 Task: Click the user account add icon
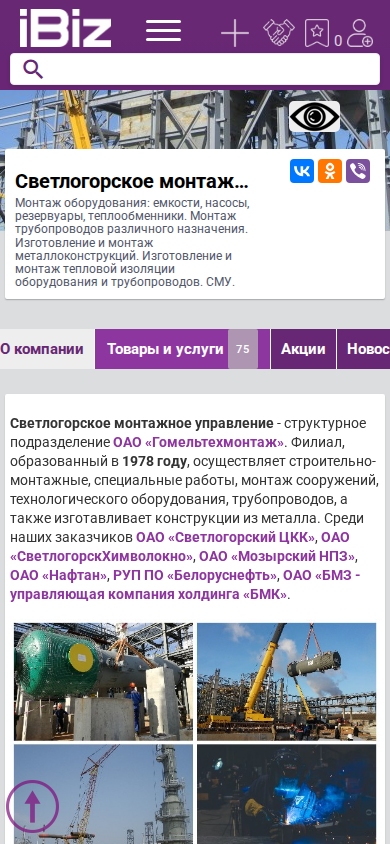click(359, 33)
